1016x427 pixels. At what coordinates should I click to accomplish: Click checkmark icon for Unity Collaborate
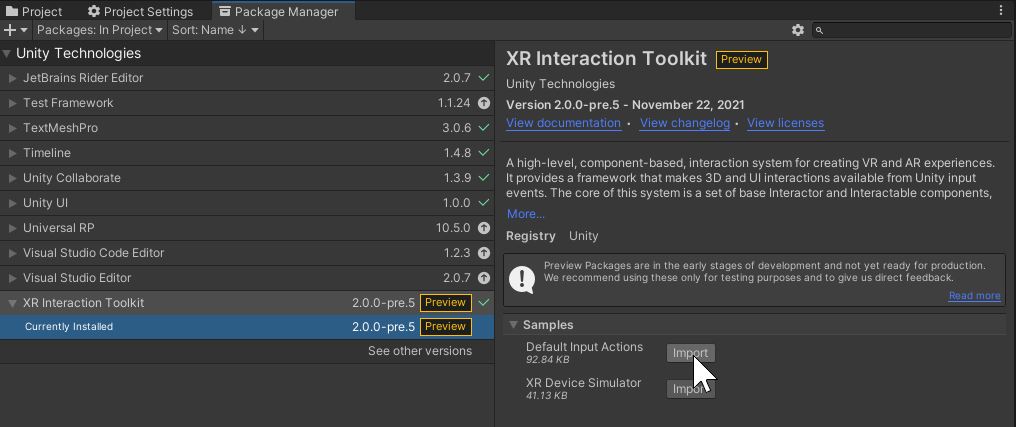[483, 178]
